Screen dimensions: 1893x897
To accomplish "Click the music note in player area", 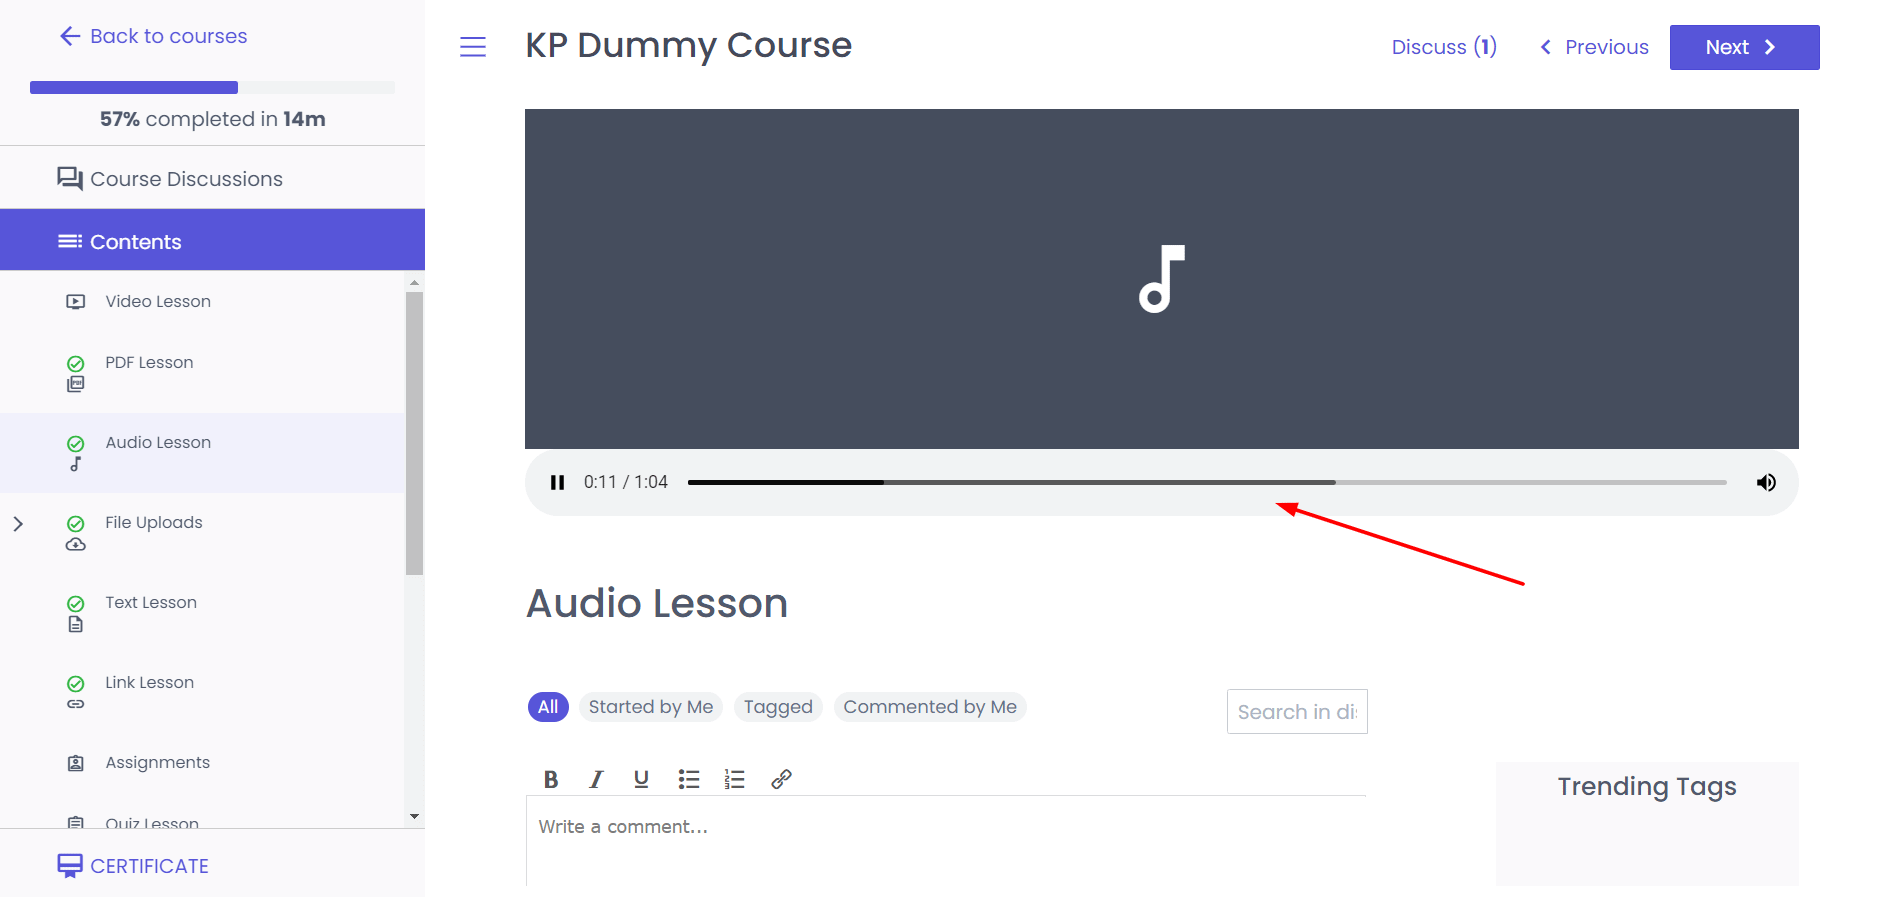I will (x=1161, y=279).
